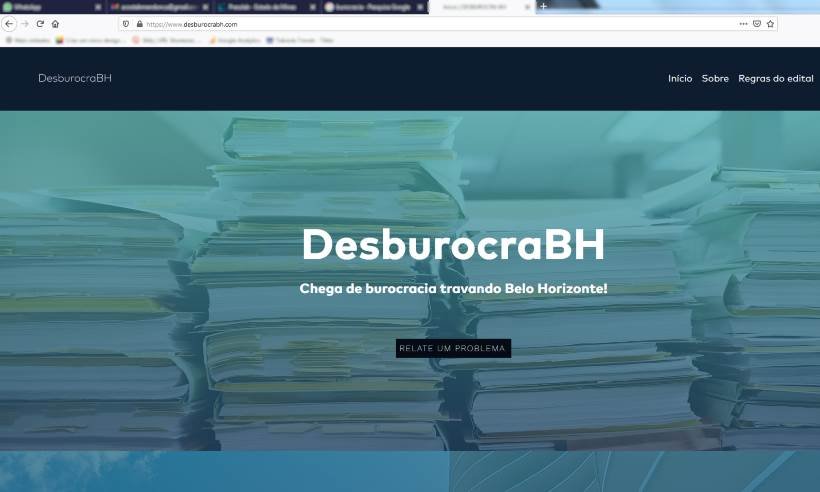
Task: Open the Google Analytics bookmark
Action: pos(234,40)
